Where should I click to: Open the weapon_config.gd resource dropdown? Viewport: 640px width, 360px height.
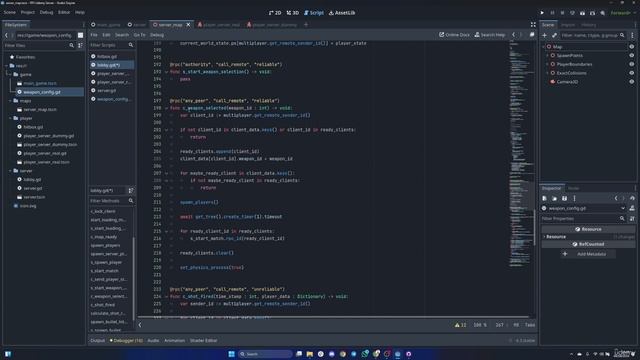[x=584, y=208]
